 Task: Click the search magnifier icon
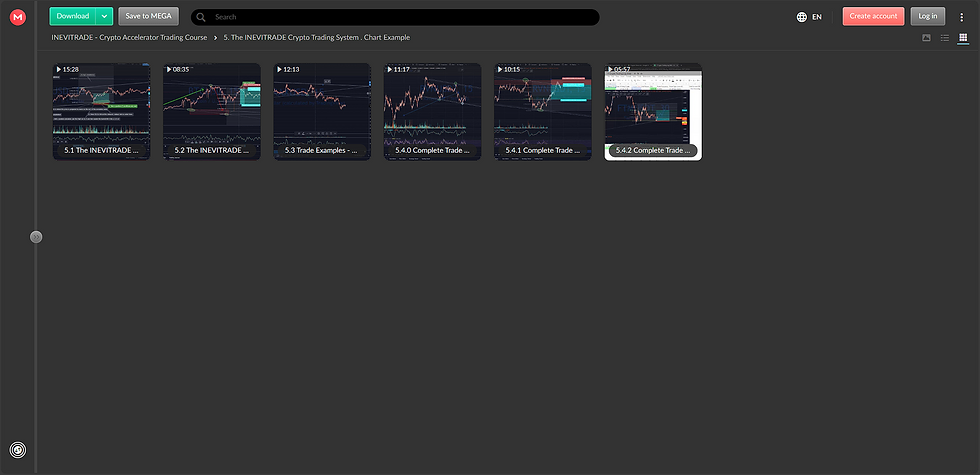click(x=201, y=17)
